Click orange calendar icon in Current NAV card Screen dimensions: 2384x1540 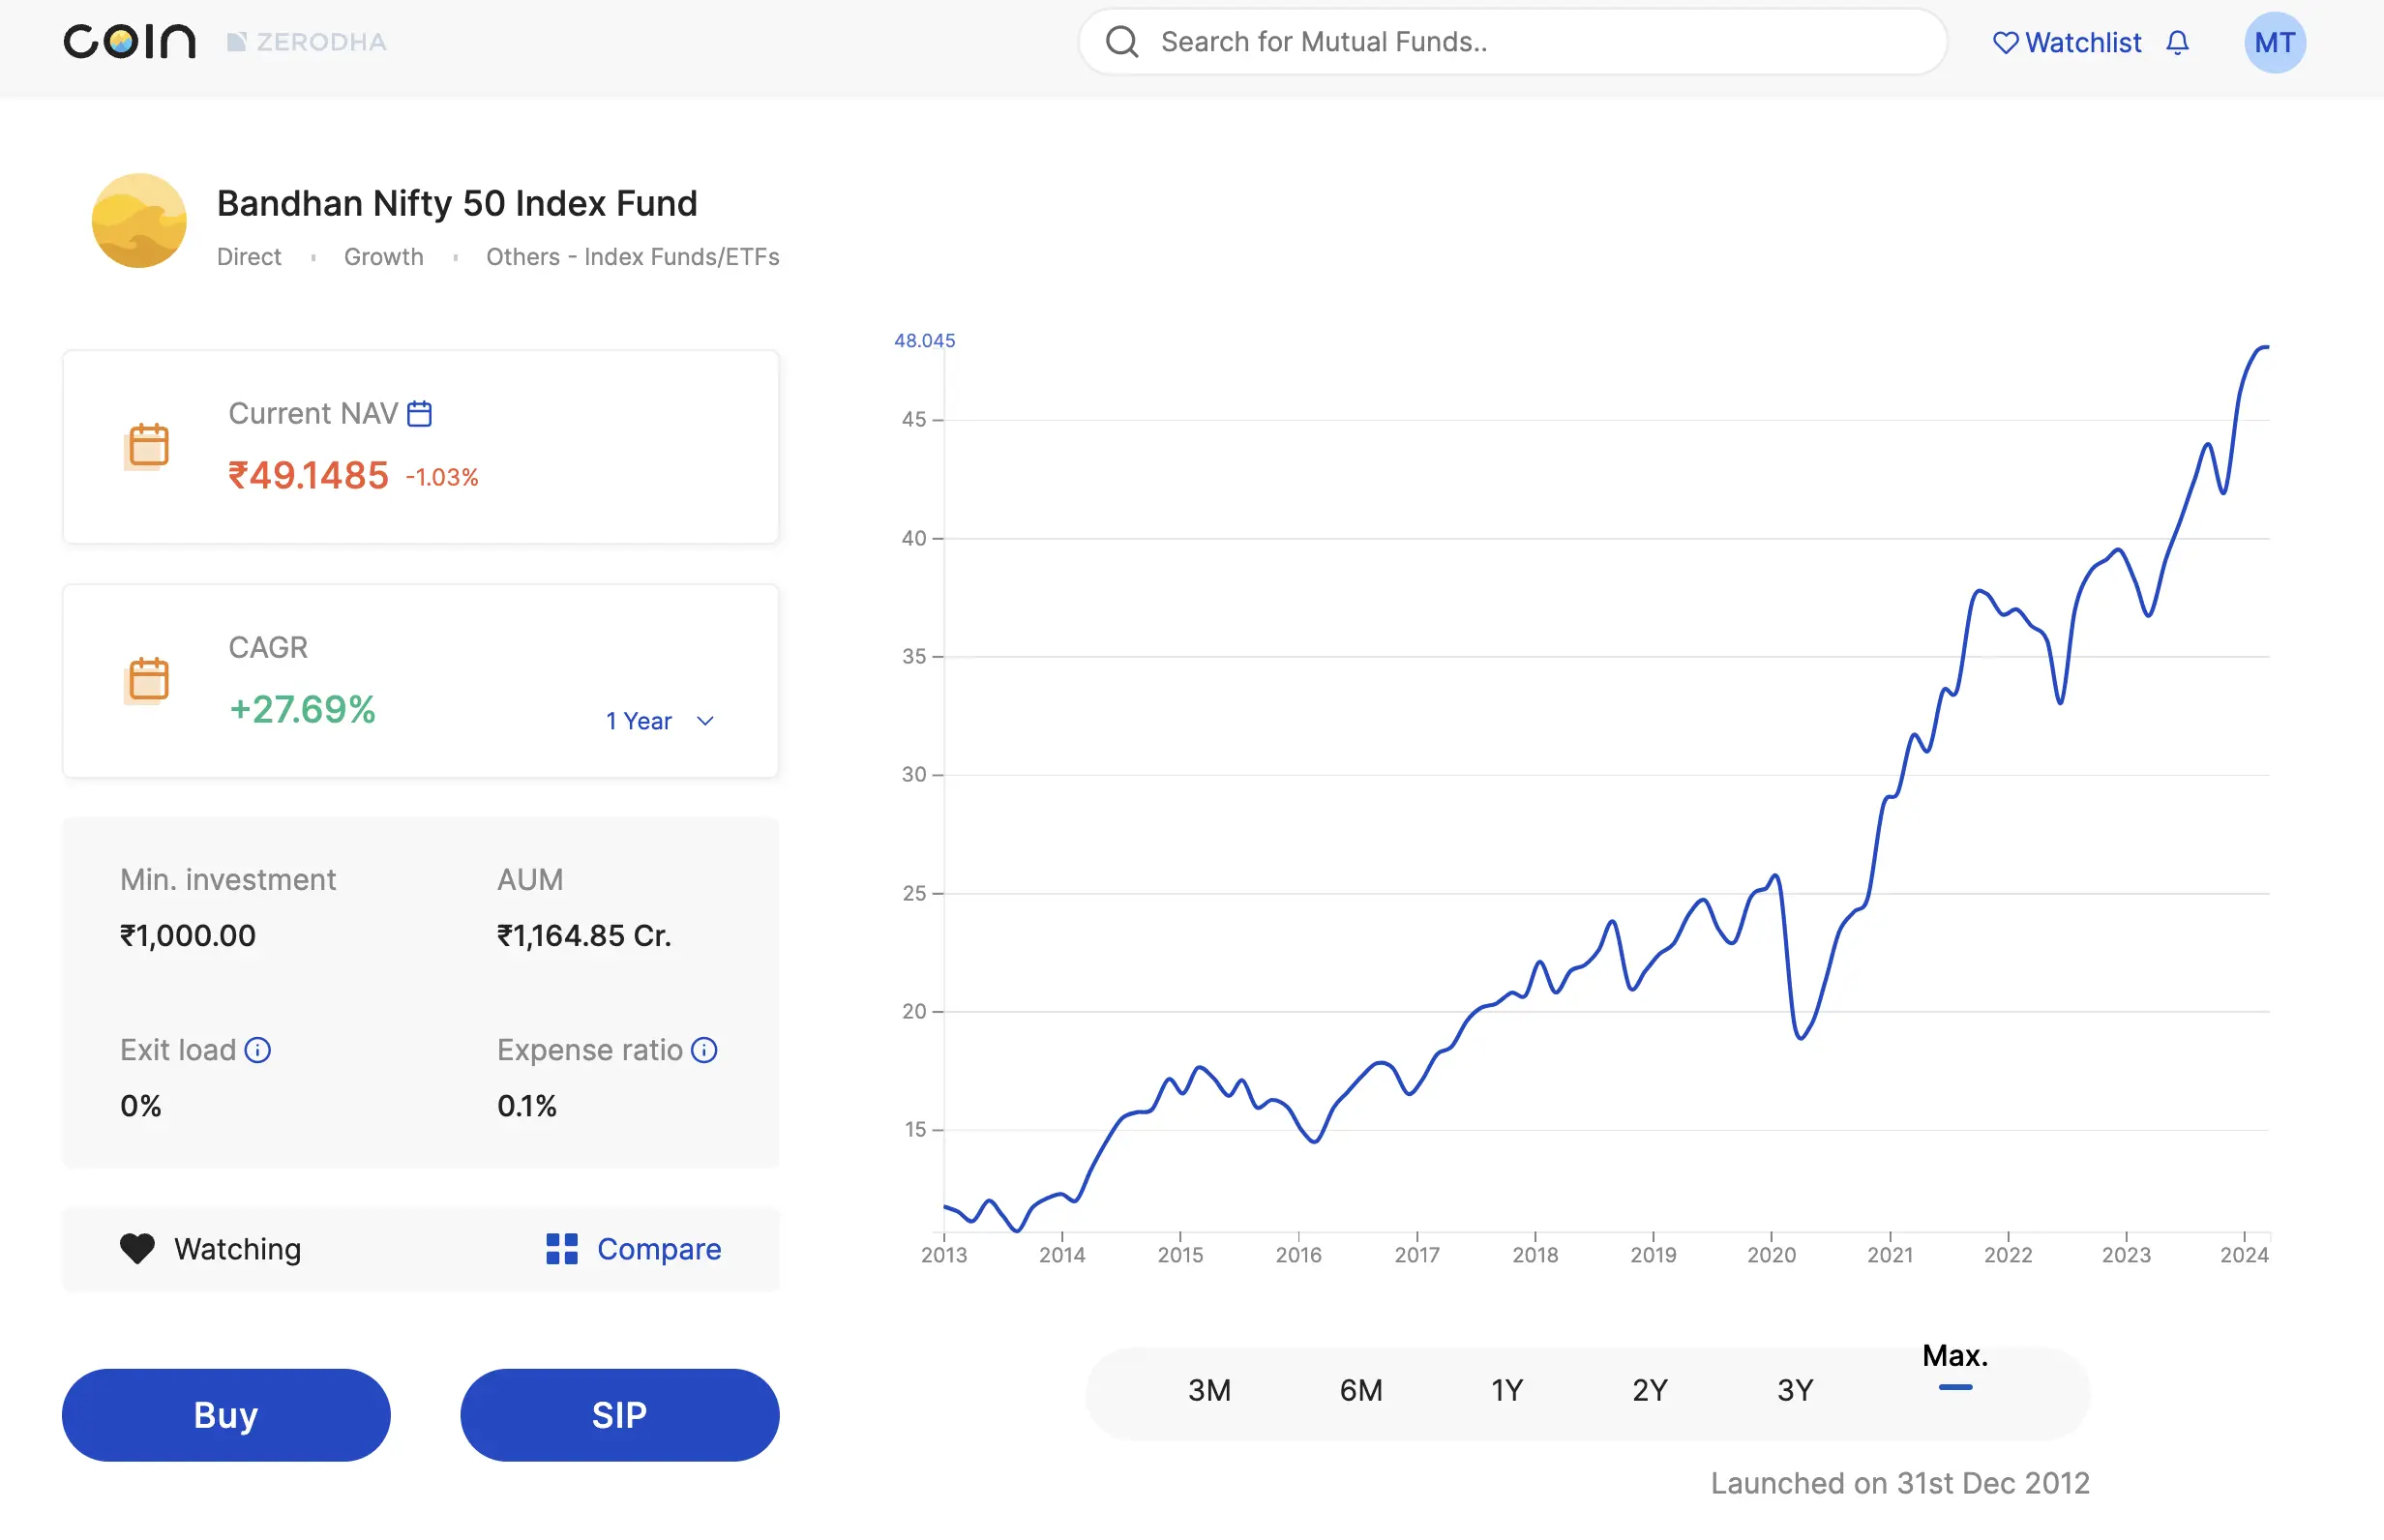click(147, 446)
